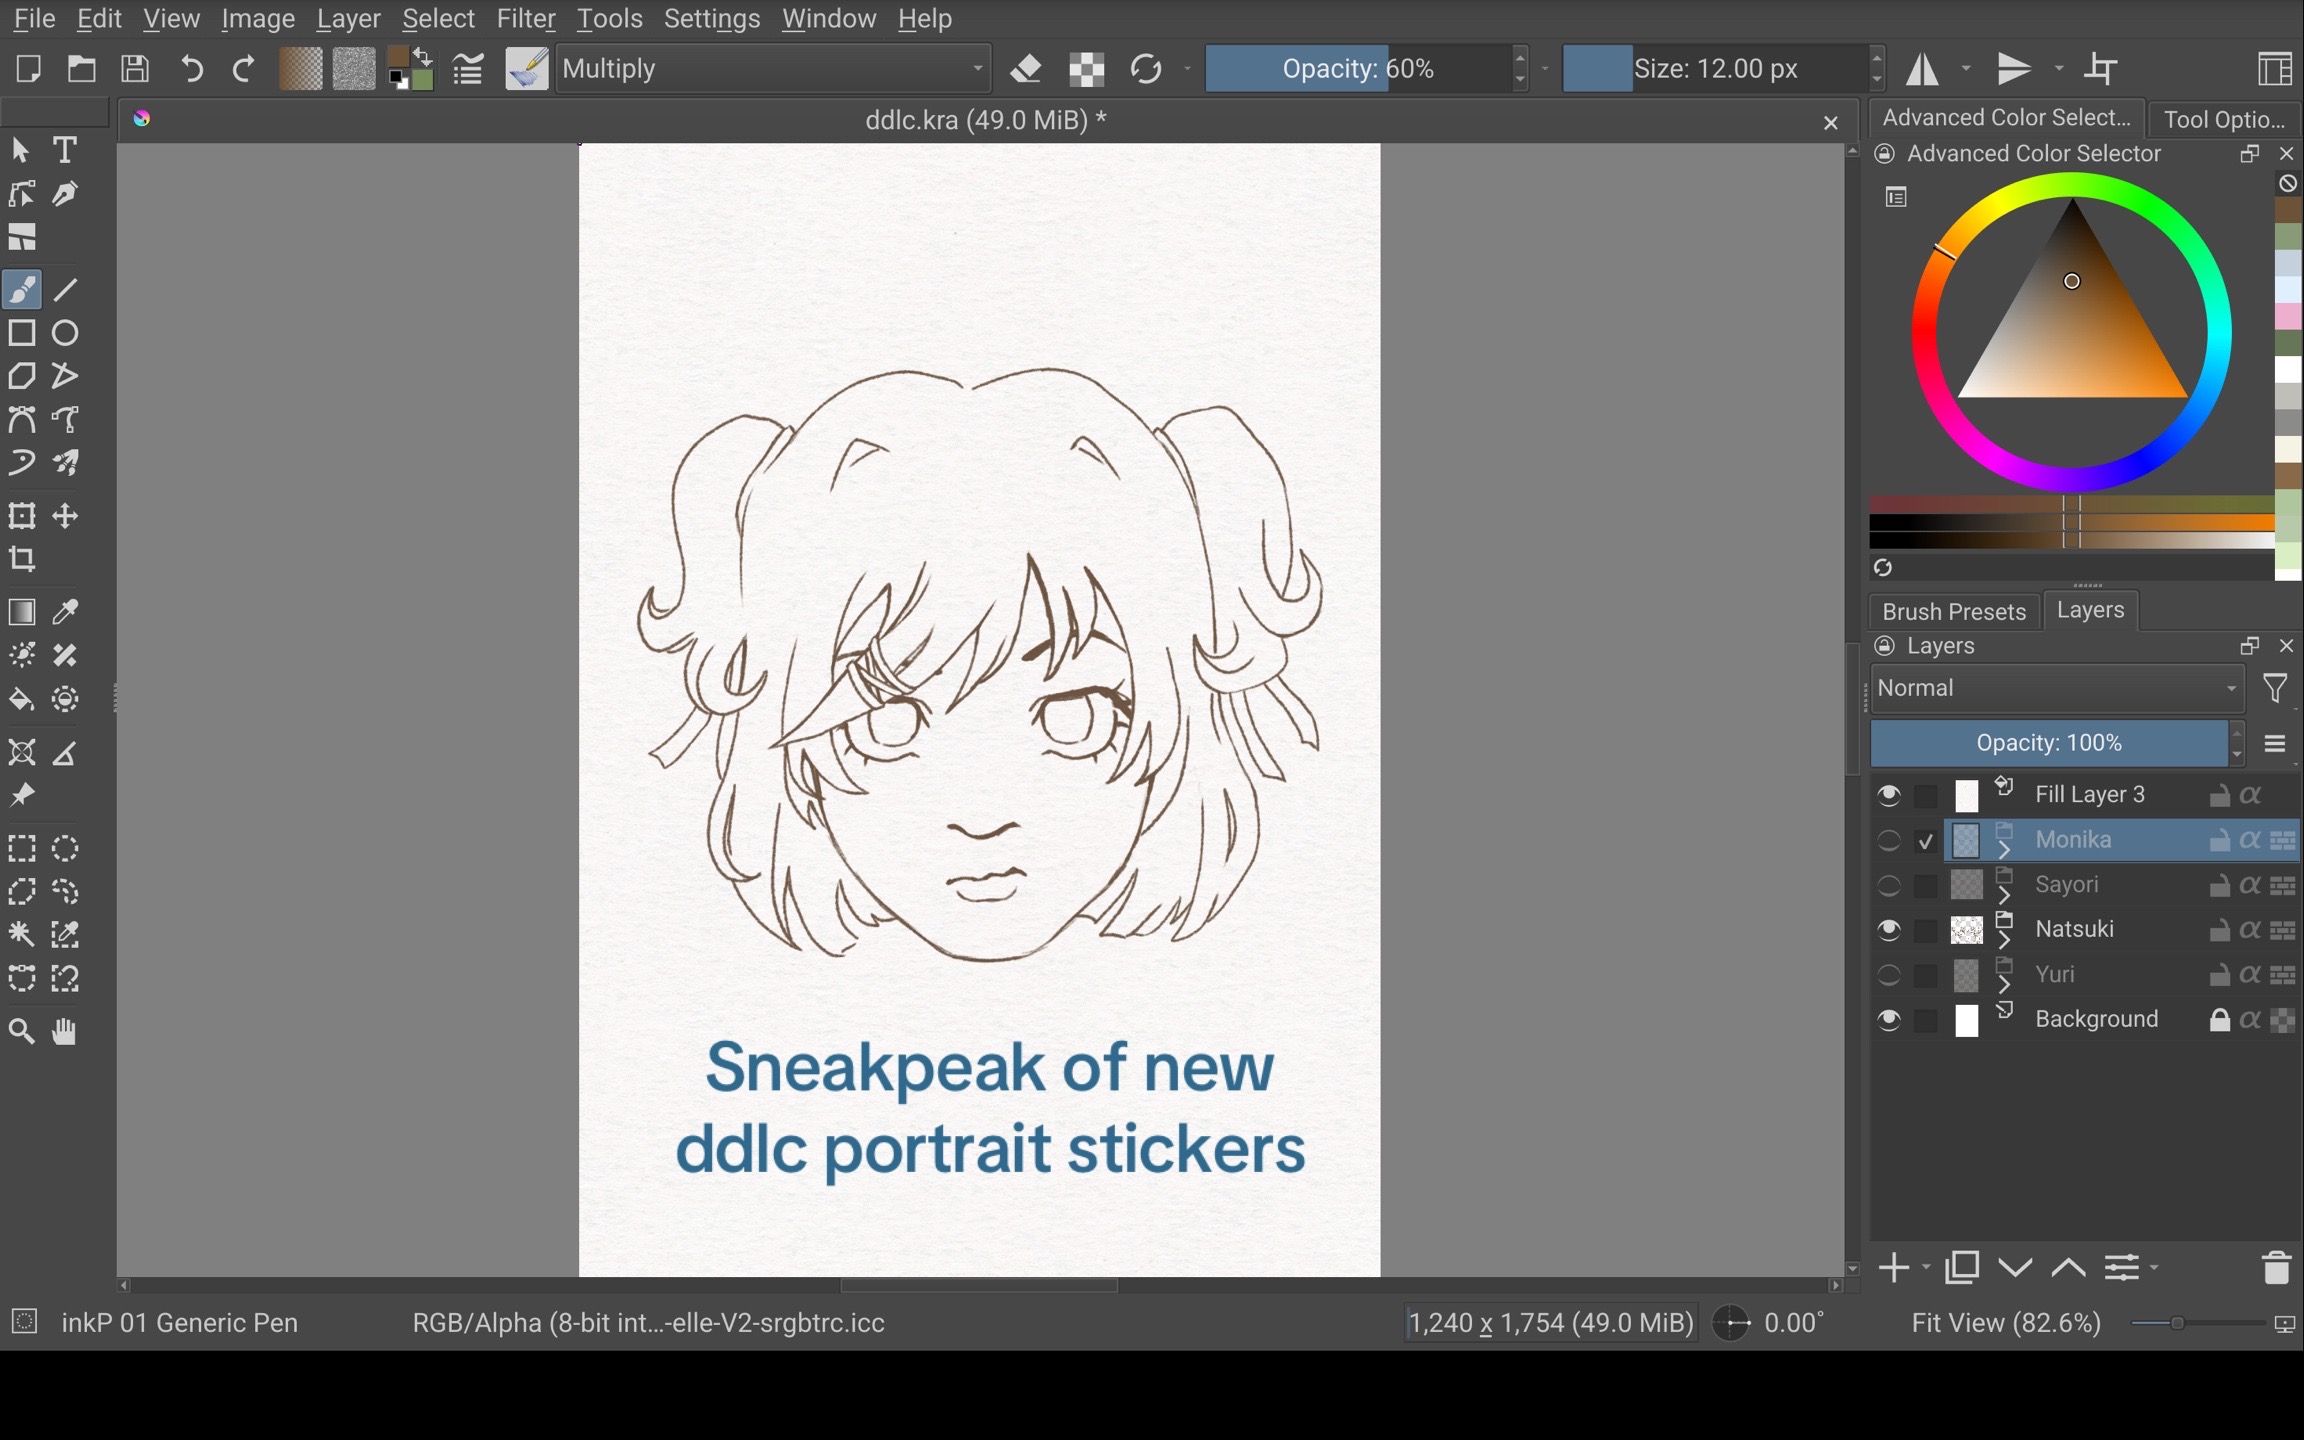
Task: Save the document with floppy icon
Action: click(135, 69)
